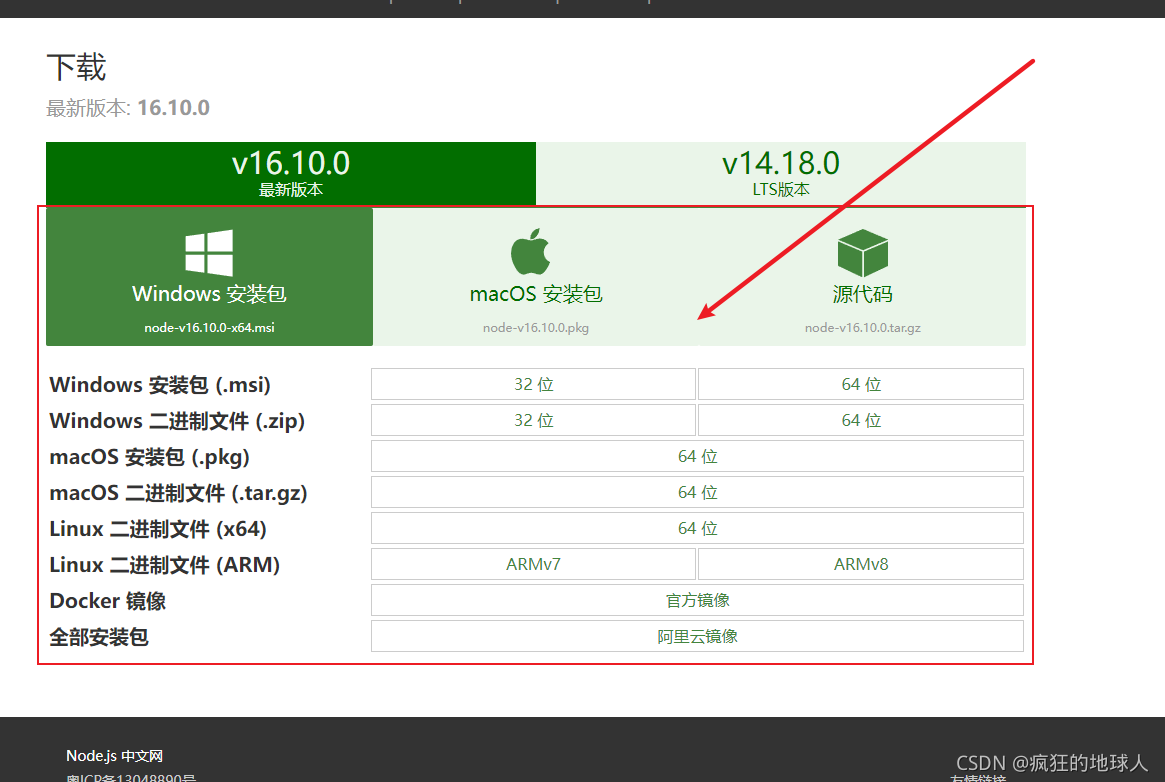Open the Aliyun mirror for all packages
Viewport: 1165px width, 782px height.
(x=698, y=636)
